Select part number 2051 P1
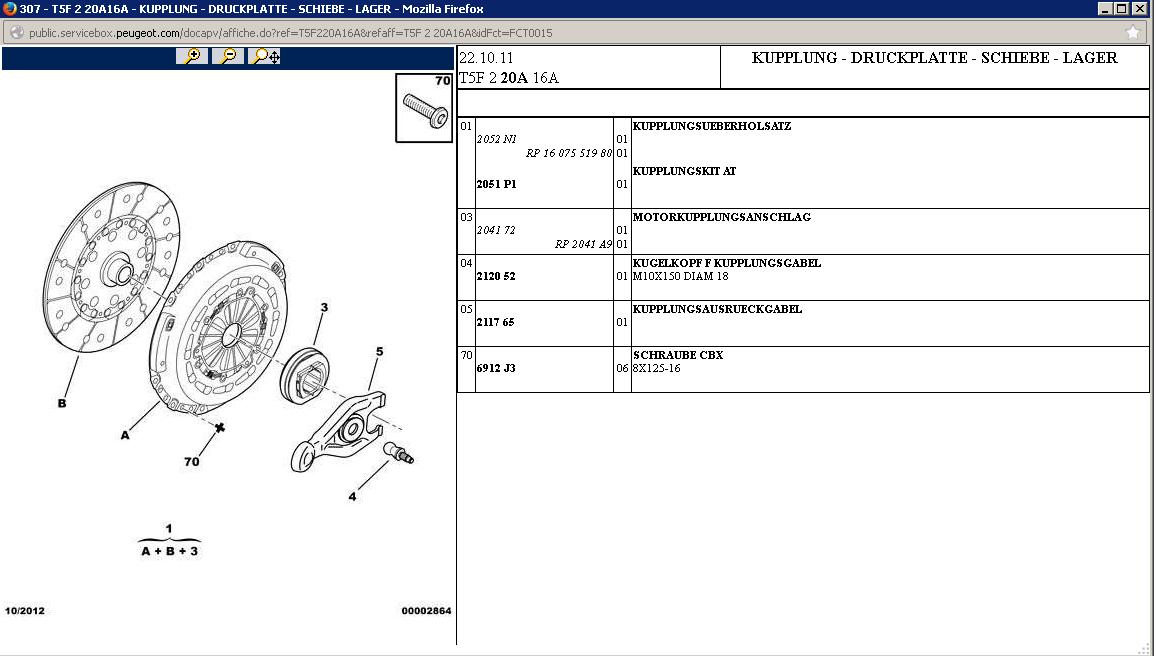Viewport: 1154px width, 656px height. (496, 185)
